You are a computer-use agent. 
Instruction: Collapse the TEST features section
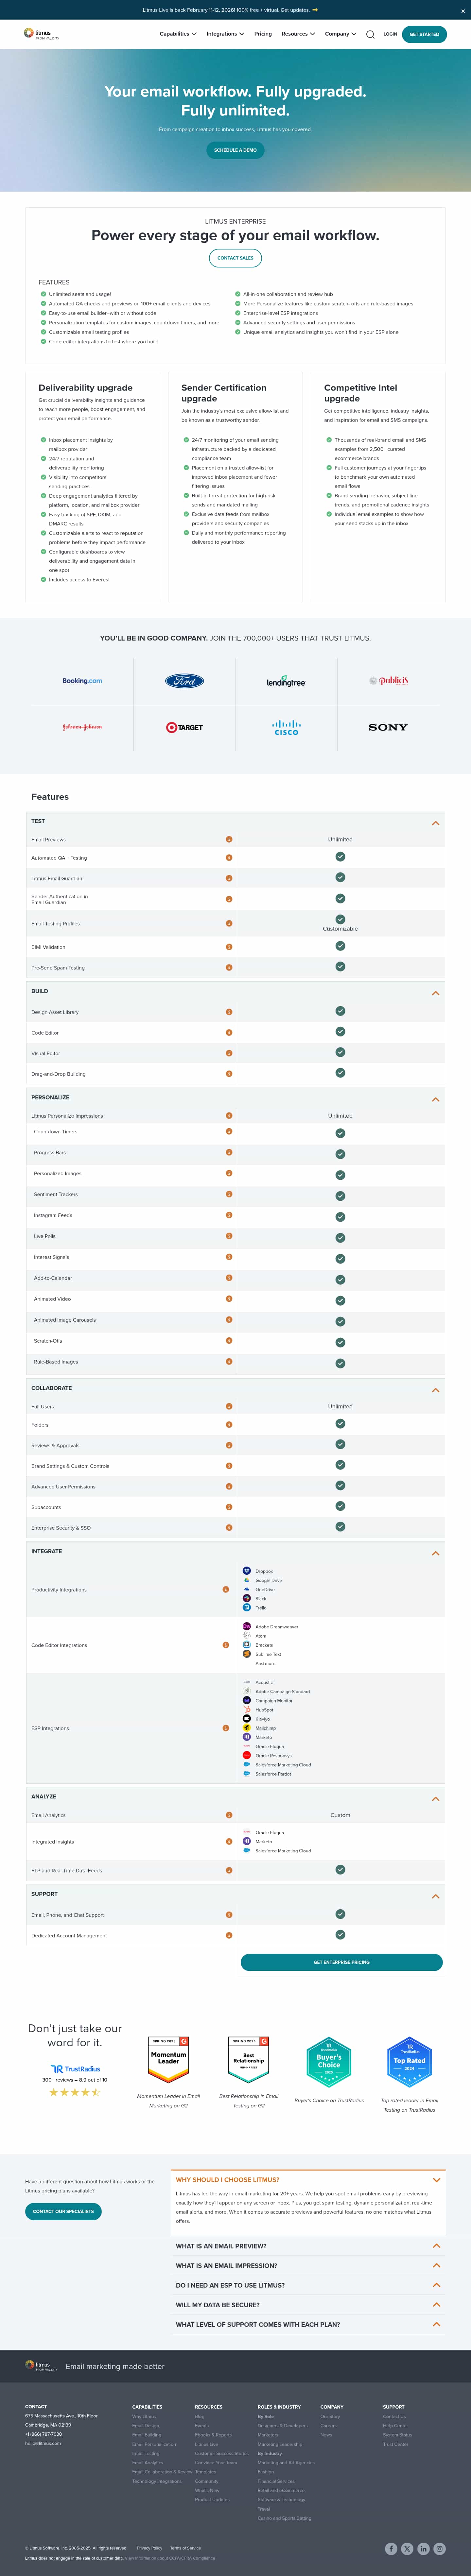(435, 823)
